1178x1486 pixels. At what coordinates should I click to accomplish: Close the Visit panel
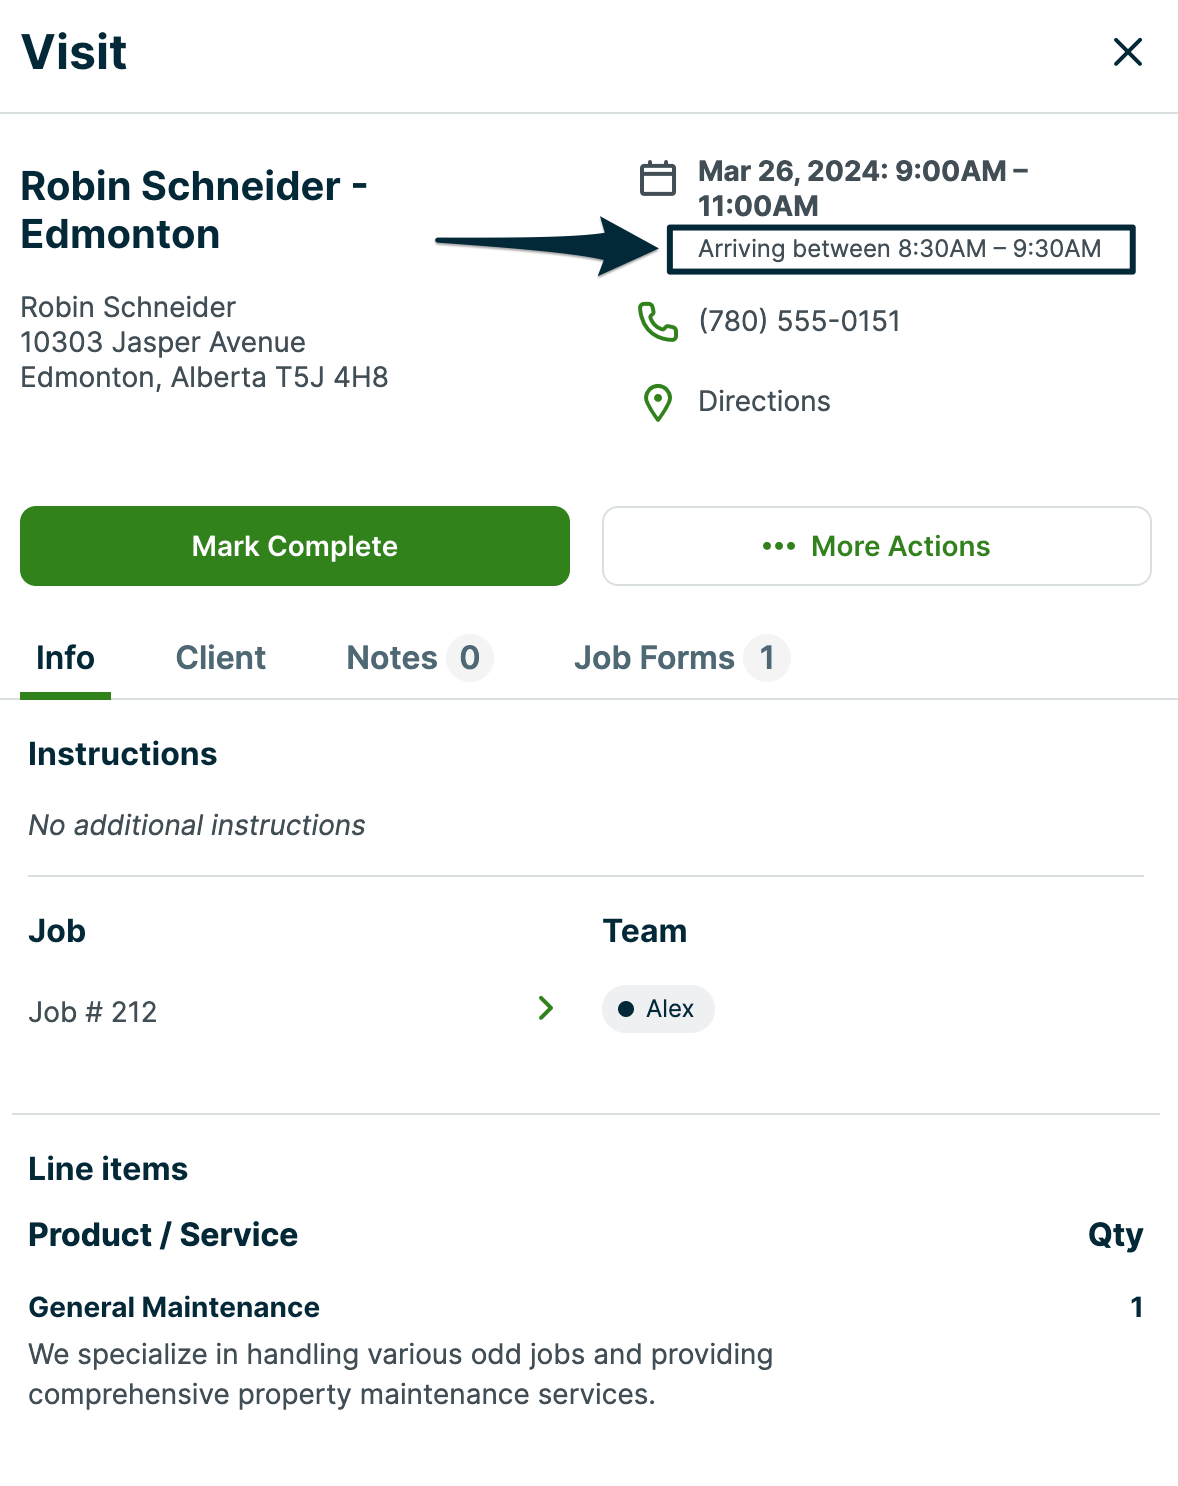click(x=1127, y=52)
